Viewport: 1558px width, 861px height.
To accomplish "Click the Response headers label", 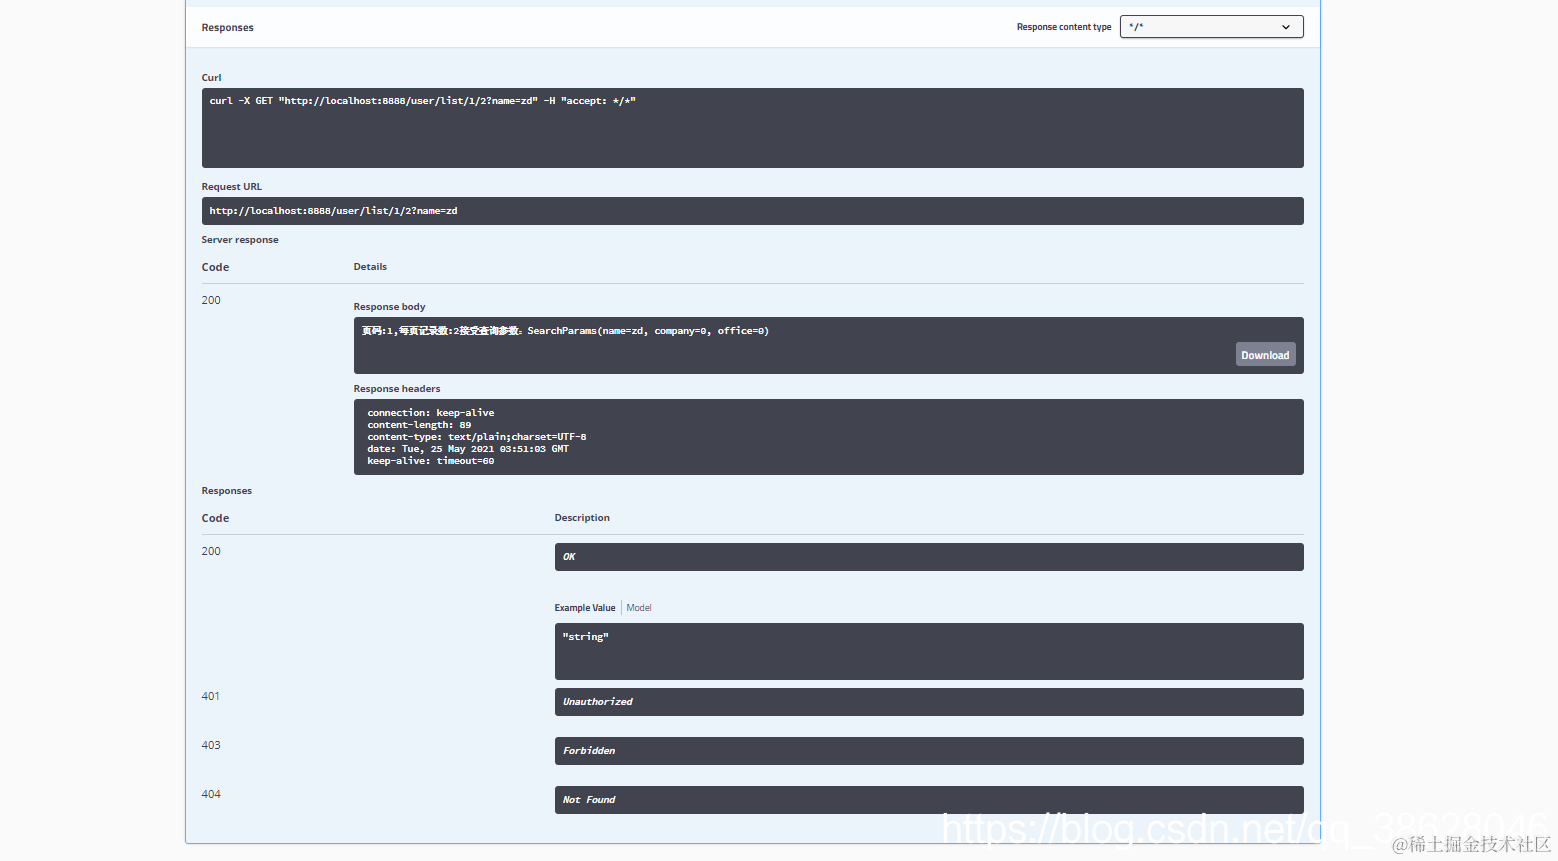I will [x=397, y=389].
